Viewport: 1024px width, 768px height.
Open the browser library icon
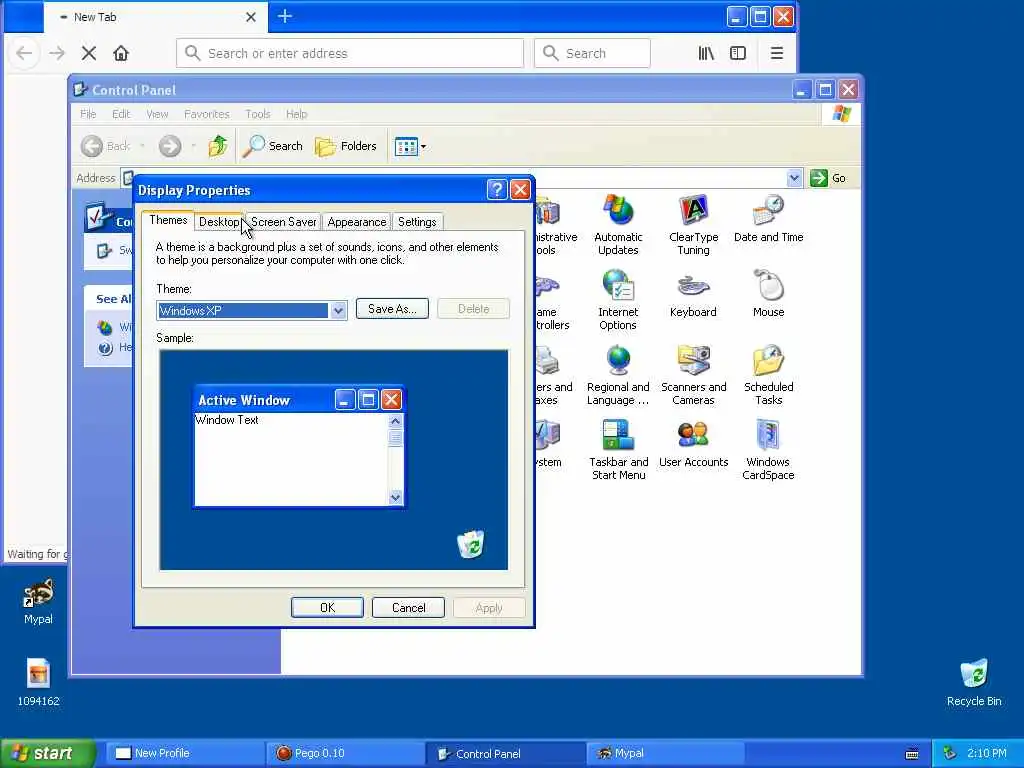pos(706,53)
